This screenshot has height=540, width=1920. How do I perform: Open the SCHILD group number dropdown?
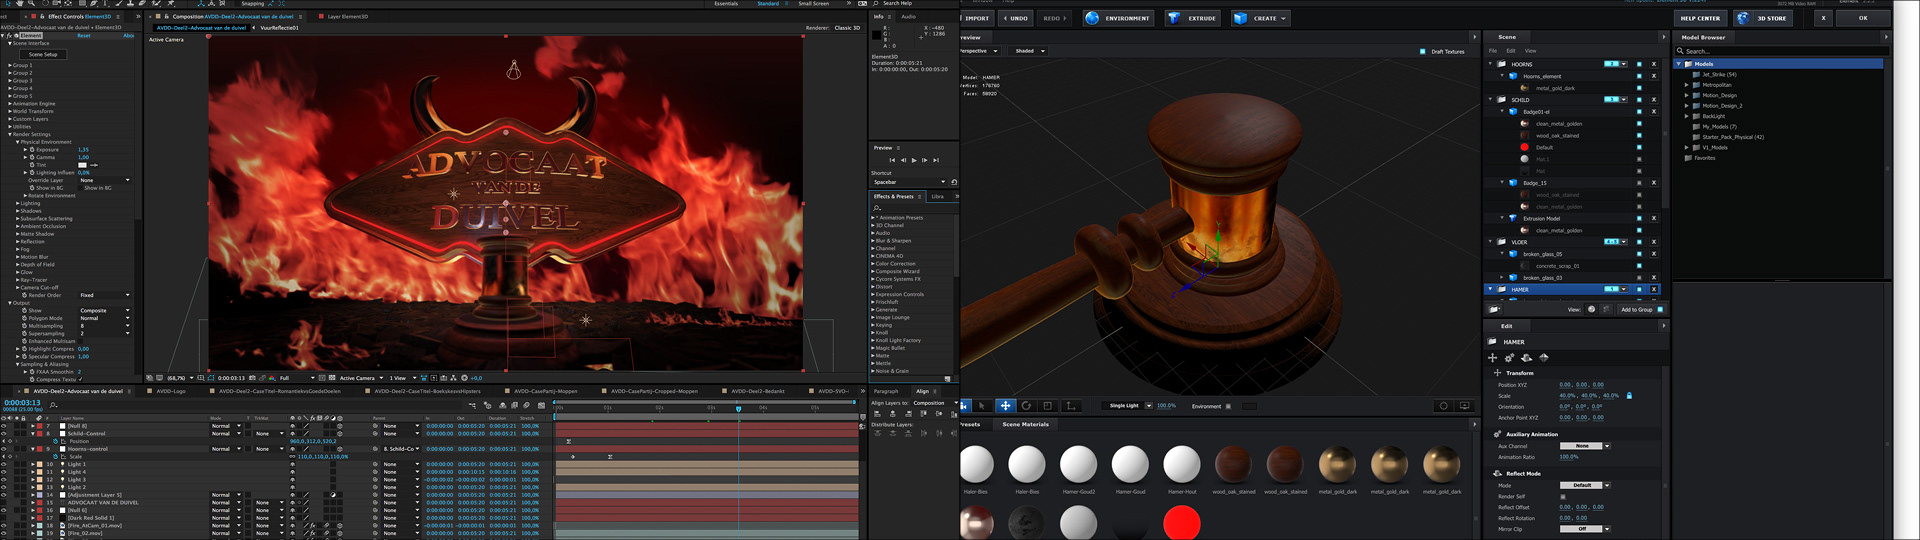click(x=1615, y=100)
